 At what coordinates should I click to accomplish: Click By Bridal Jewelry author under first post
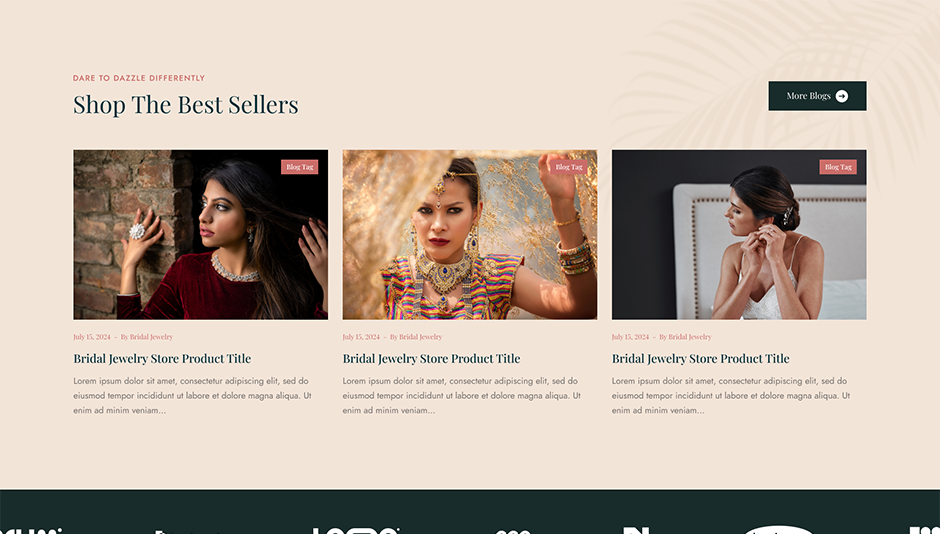(147, 337)
